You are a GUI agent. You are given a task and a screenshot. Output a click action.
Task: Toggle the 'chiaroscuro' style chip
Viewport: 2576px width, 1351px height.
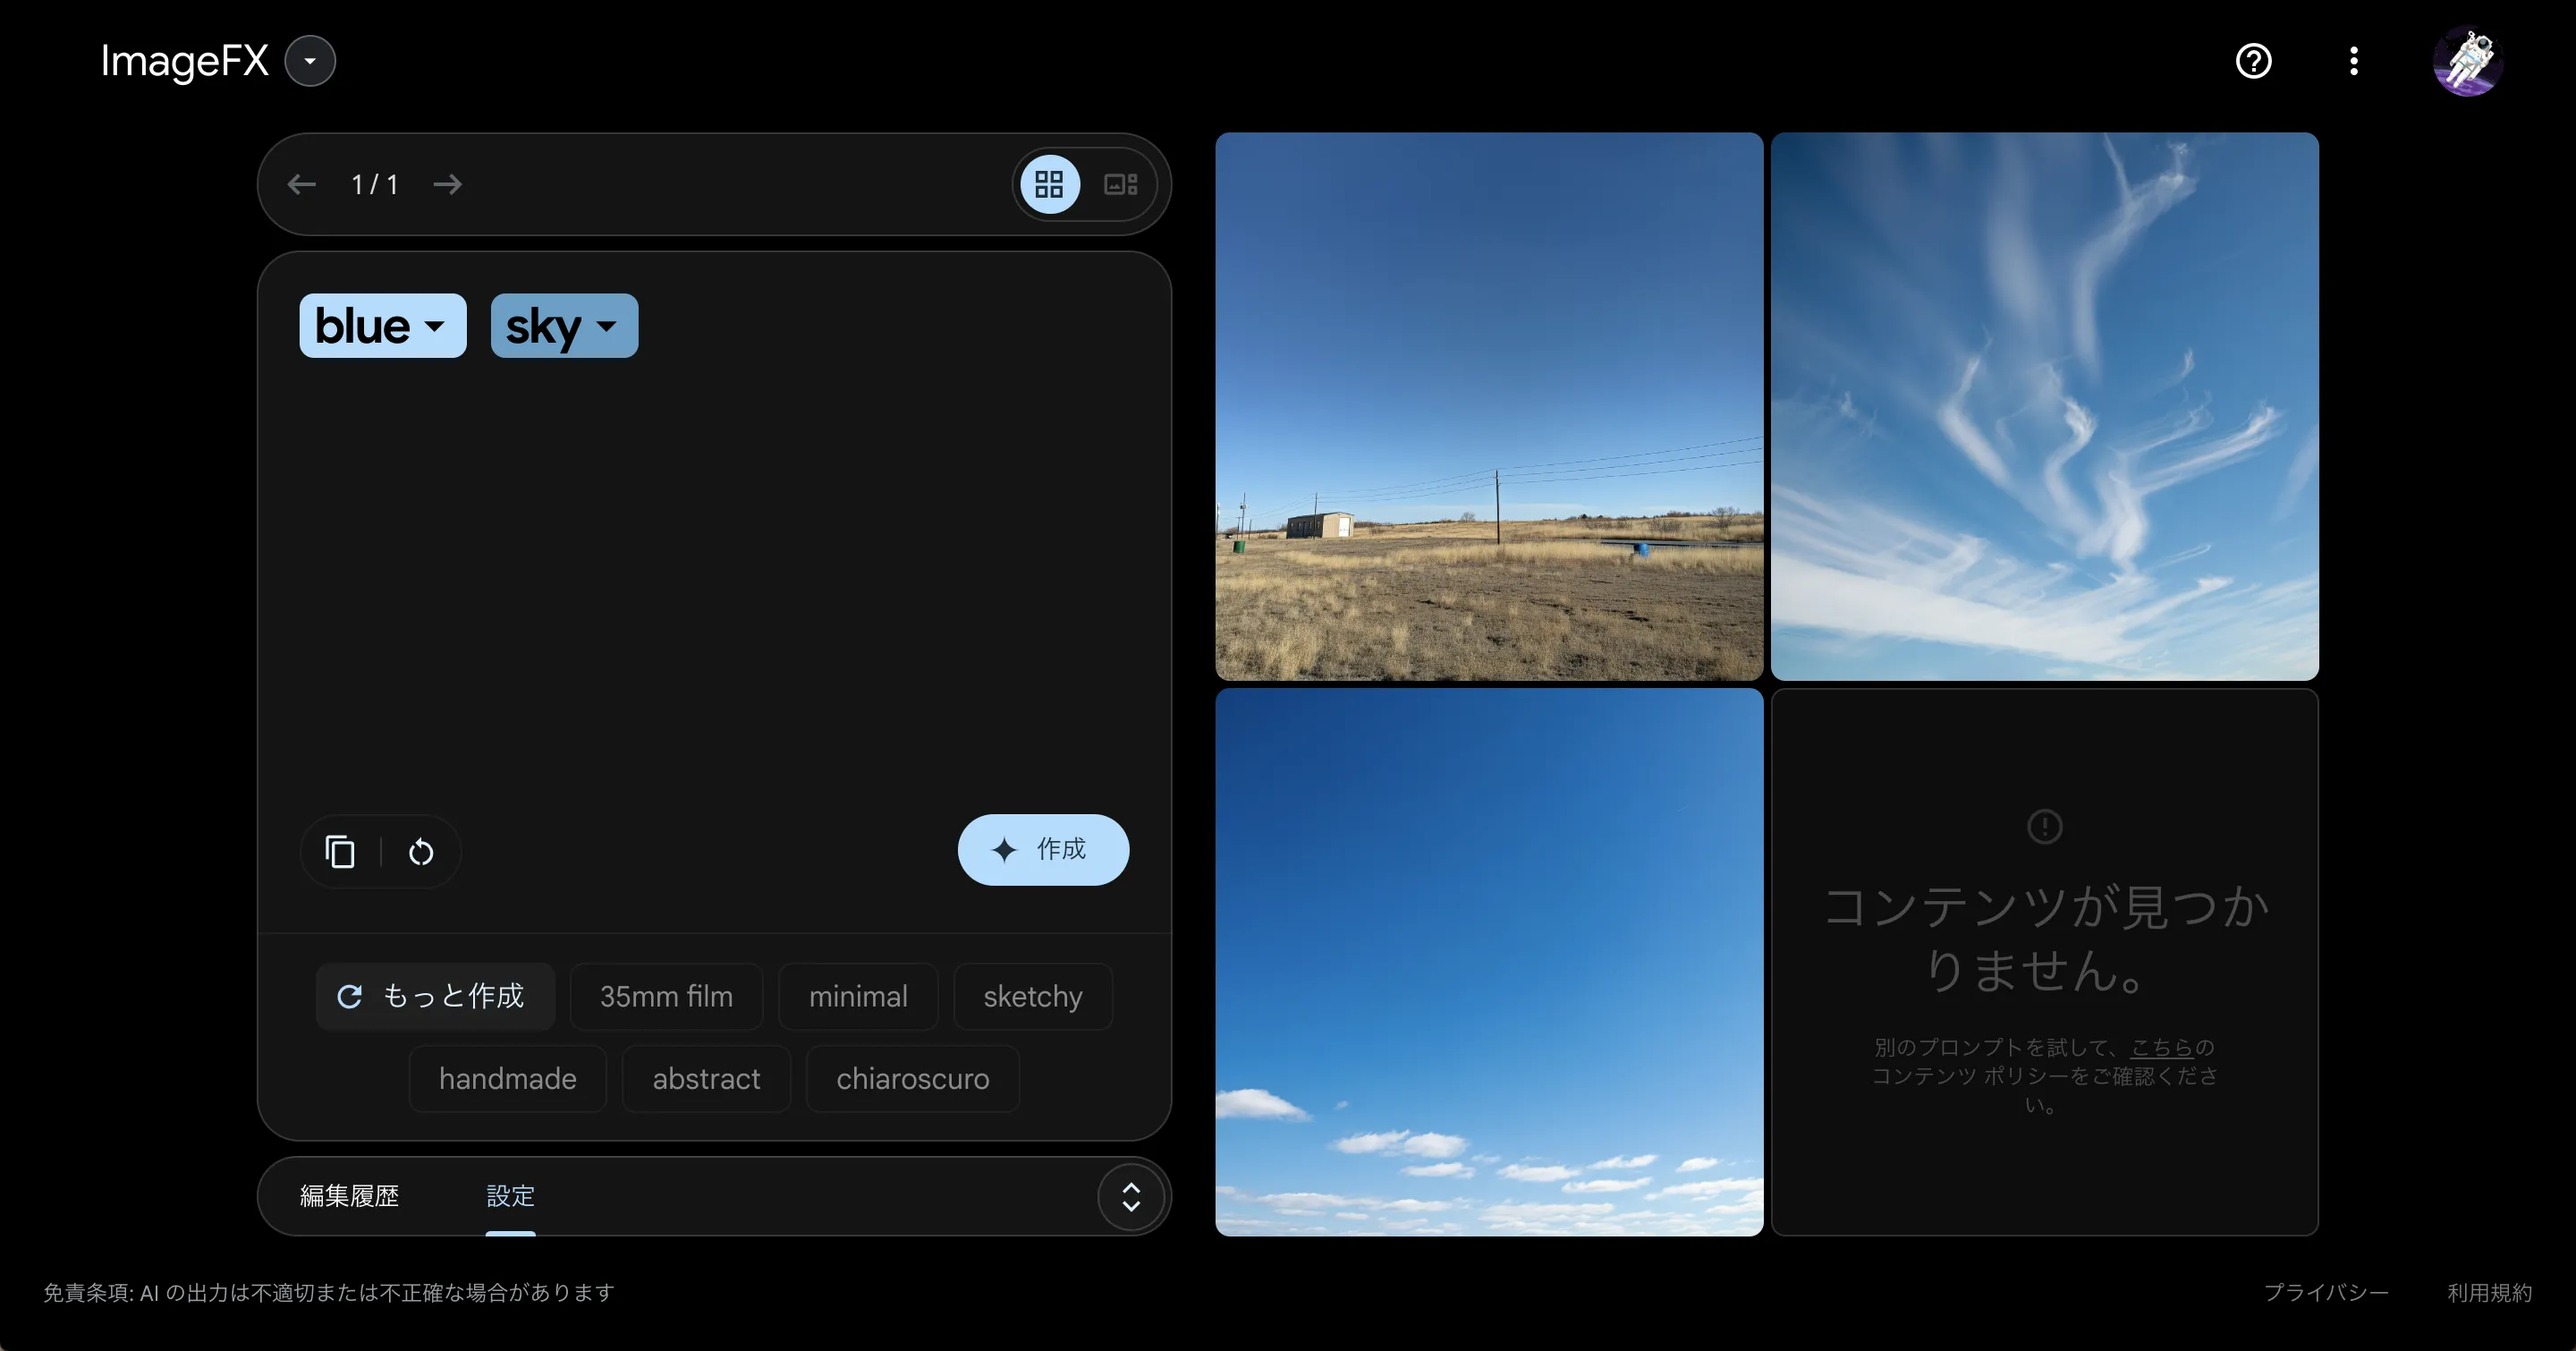(x=912, y=1078)
